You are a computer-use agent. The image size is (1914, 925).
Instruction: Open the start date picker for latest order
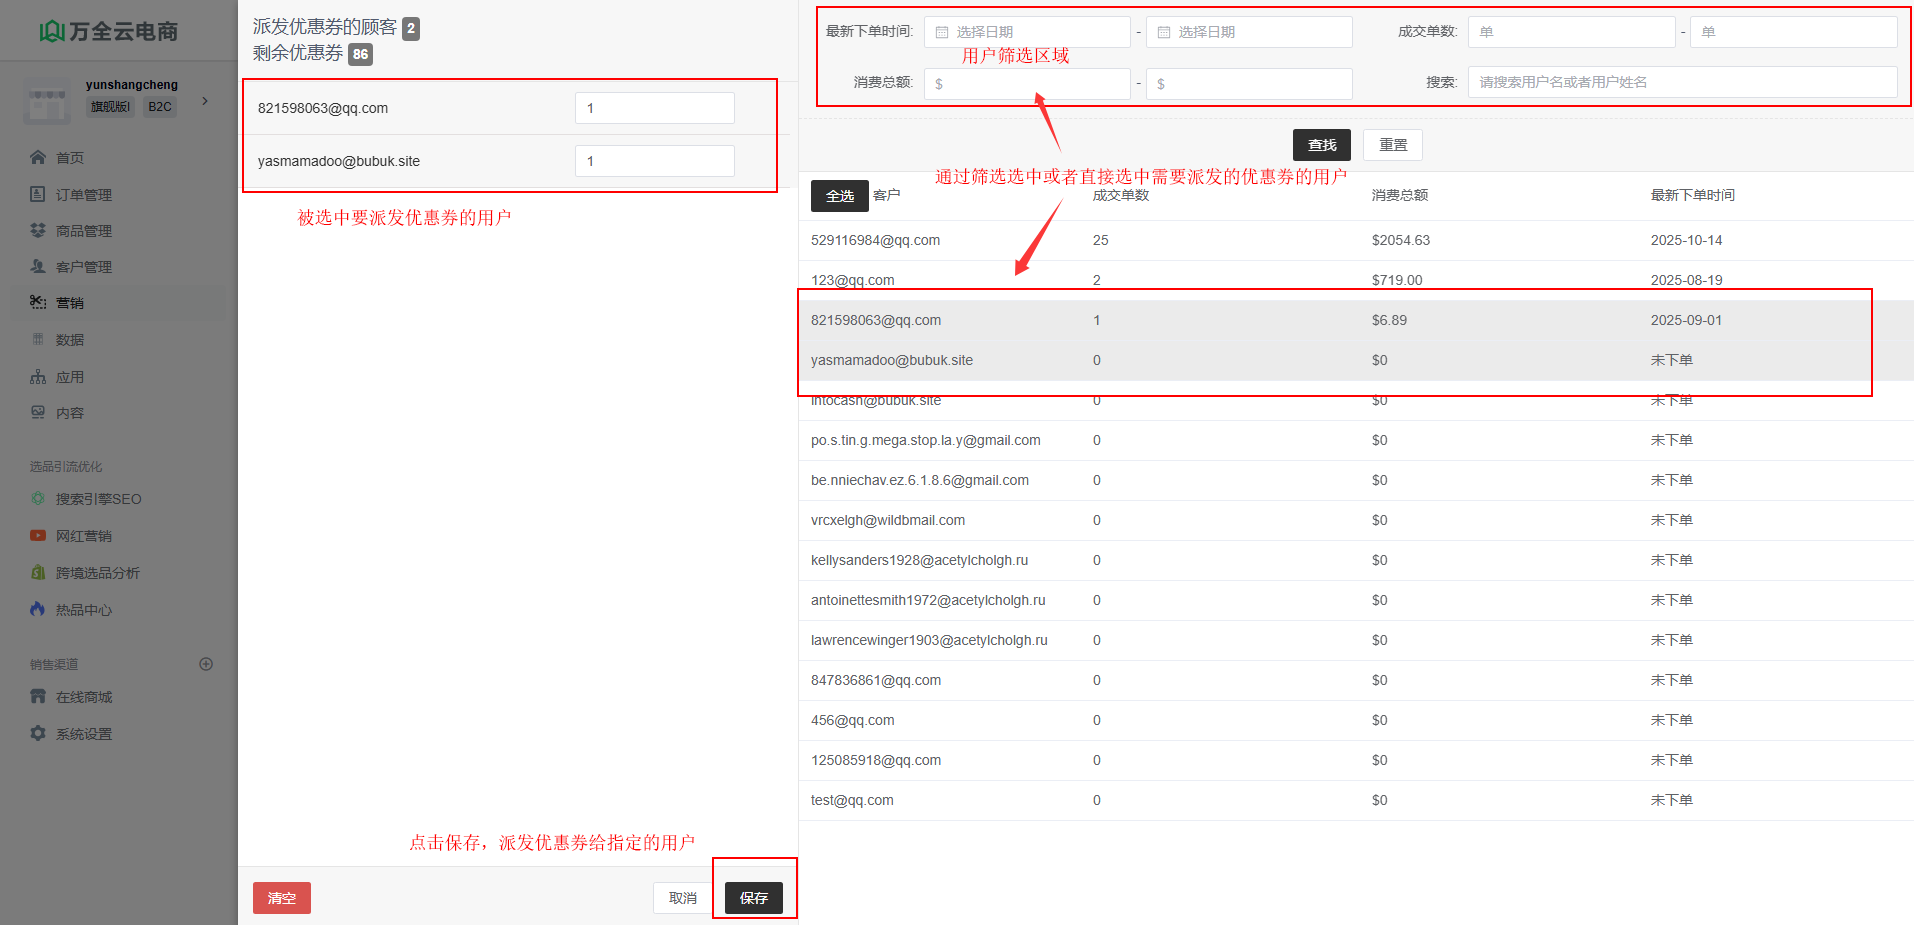[1027, 32]
